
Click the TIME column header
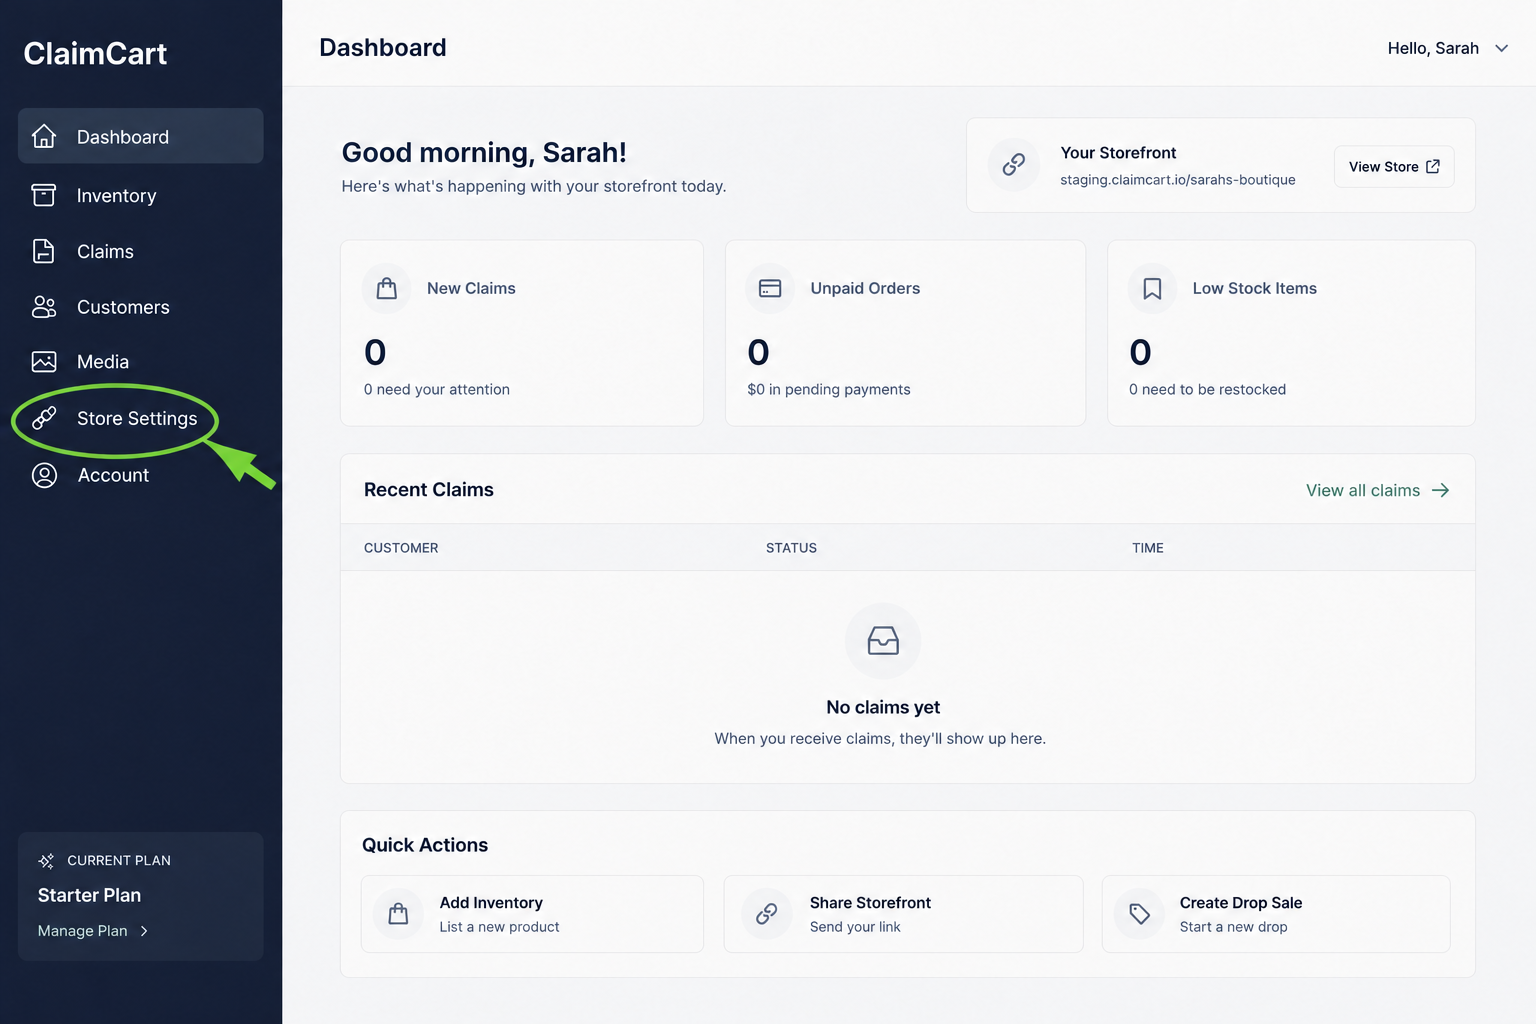1148,548
